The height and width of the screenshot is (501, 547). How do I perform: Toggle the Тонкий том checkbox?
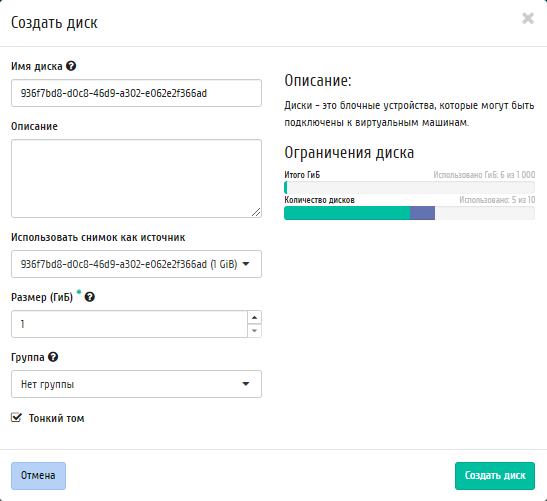click(x=16, y=418)
